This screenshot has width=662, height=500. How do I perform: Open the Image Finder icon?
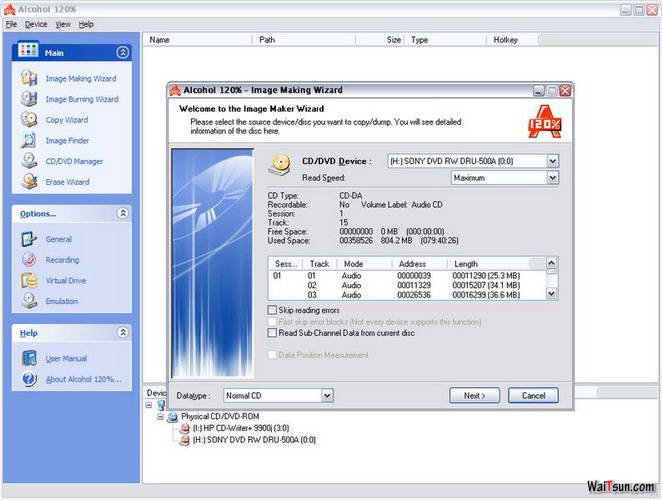click(x=27, y=141)
